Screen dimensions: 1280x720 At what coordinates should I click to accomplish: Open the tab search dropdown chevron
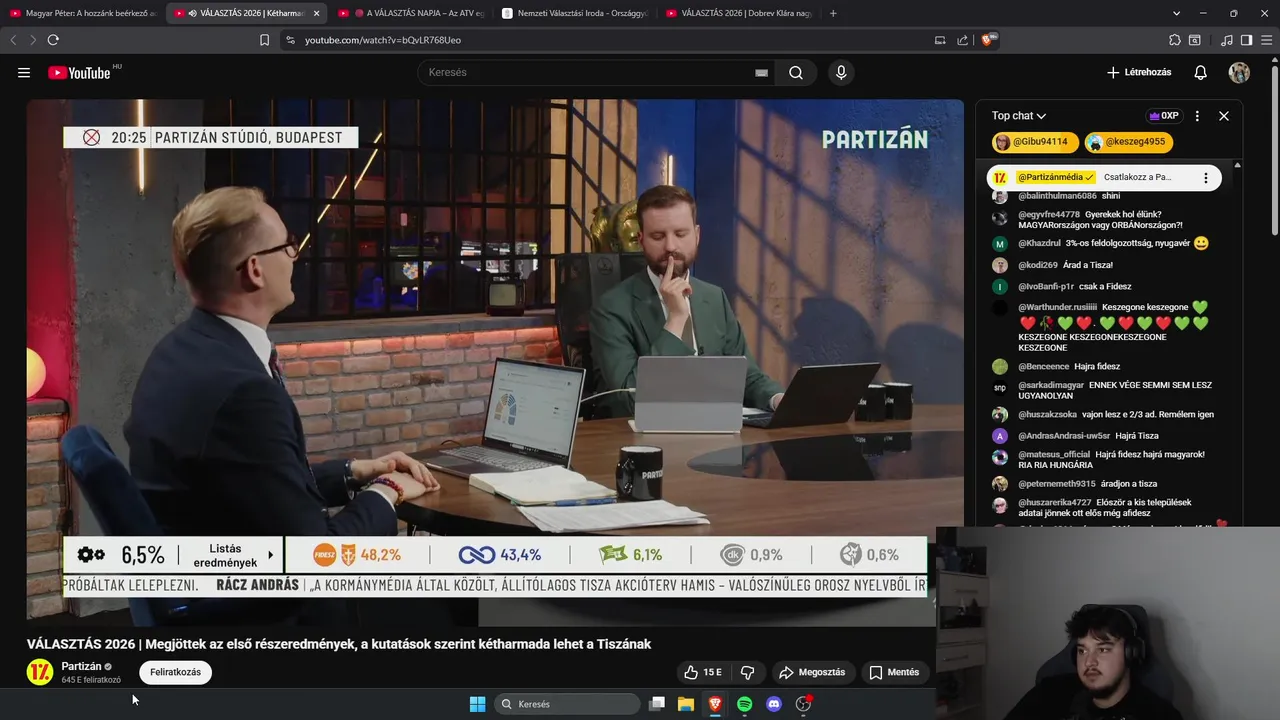1177,13
